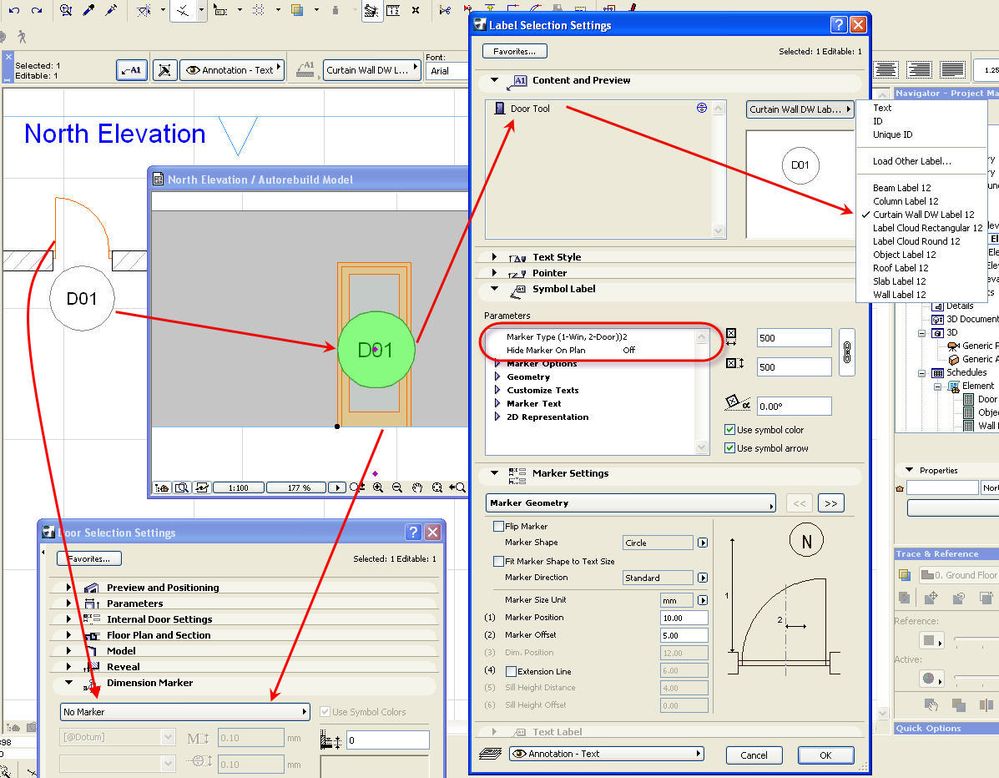Click Zoom Out in North Elevation window
Image resolution: width=999 pixels, height=778 pixels.
[397, 487]
